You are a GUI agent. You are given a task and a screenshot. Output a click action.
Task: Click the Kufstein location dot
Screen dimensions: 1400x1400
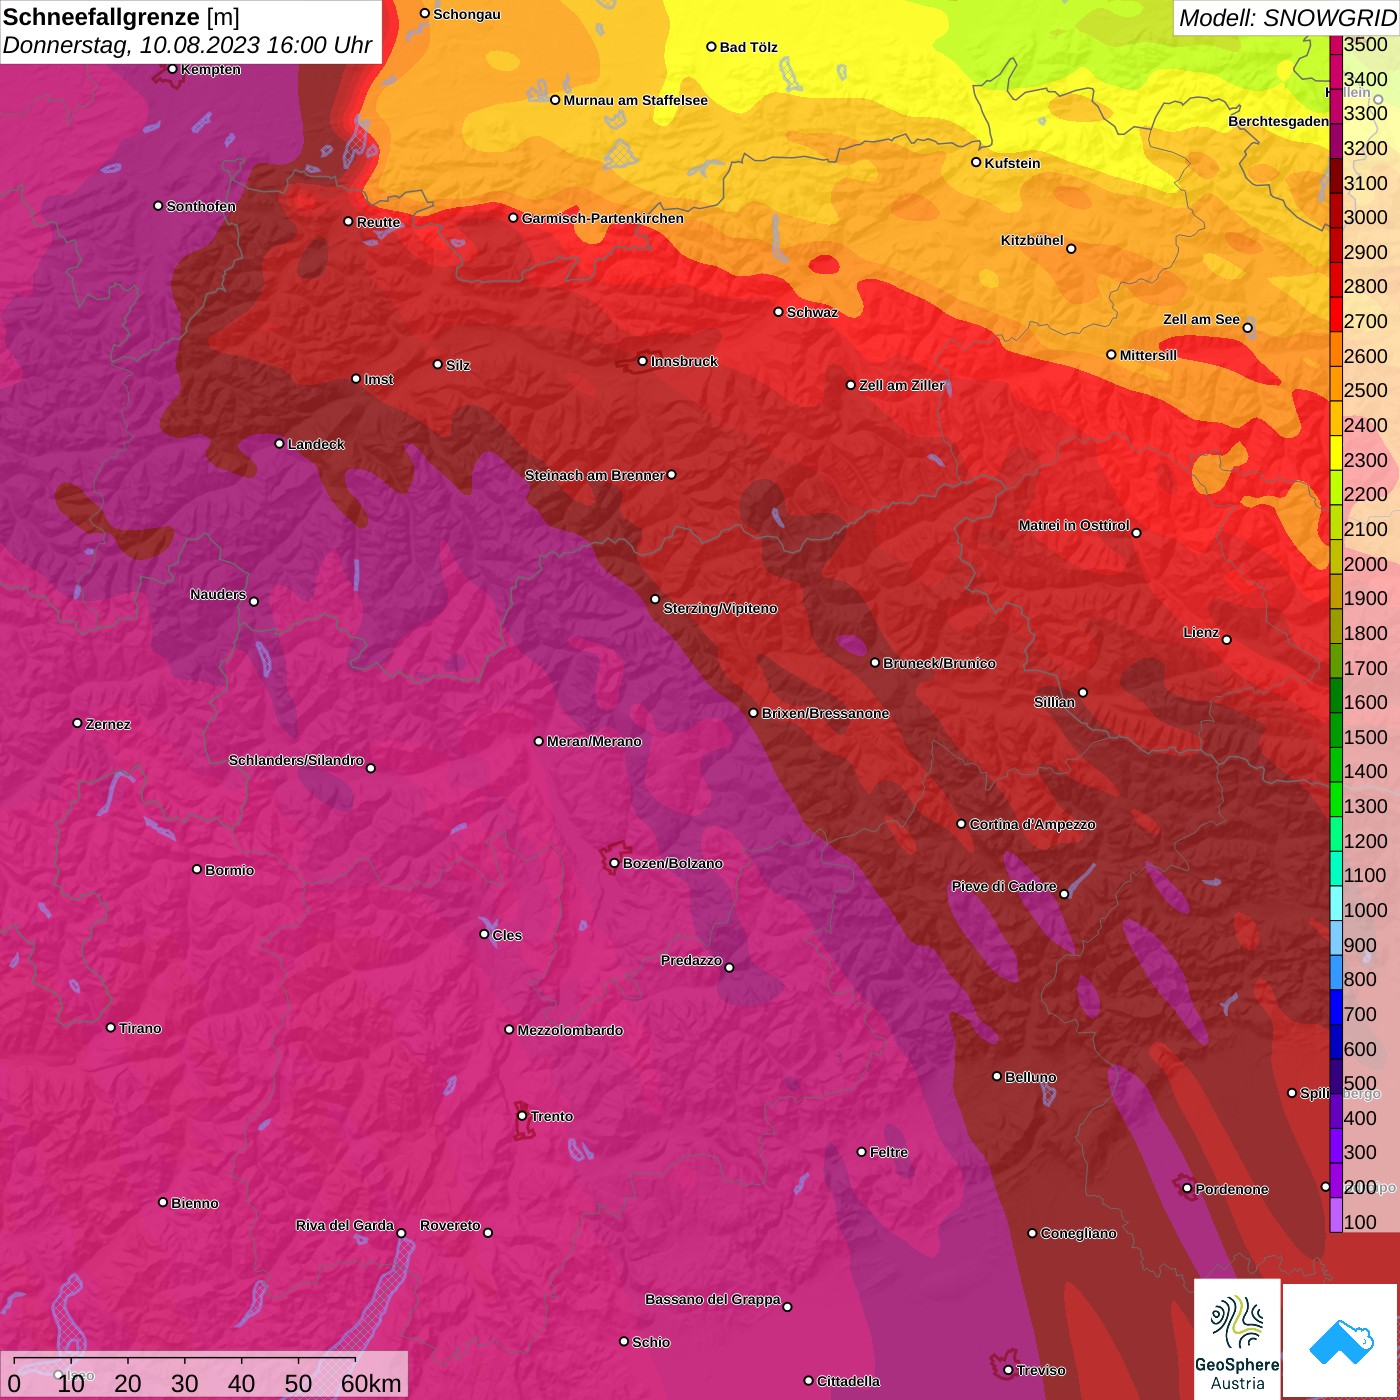(x=976, y=162)
